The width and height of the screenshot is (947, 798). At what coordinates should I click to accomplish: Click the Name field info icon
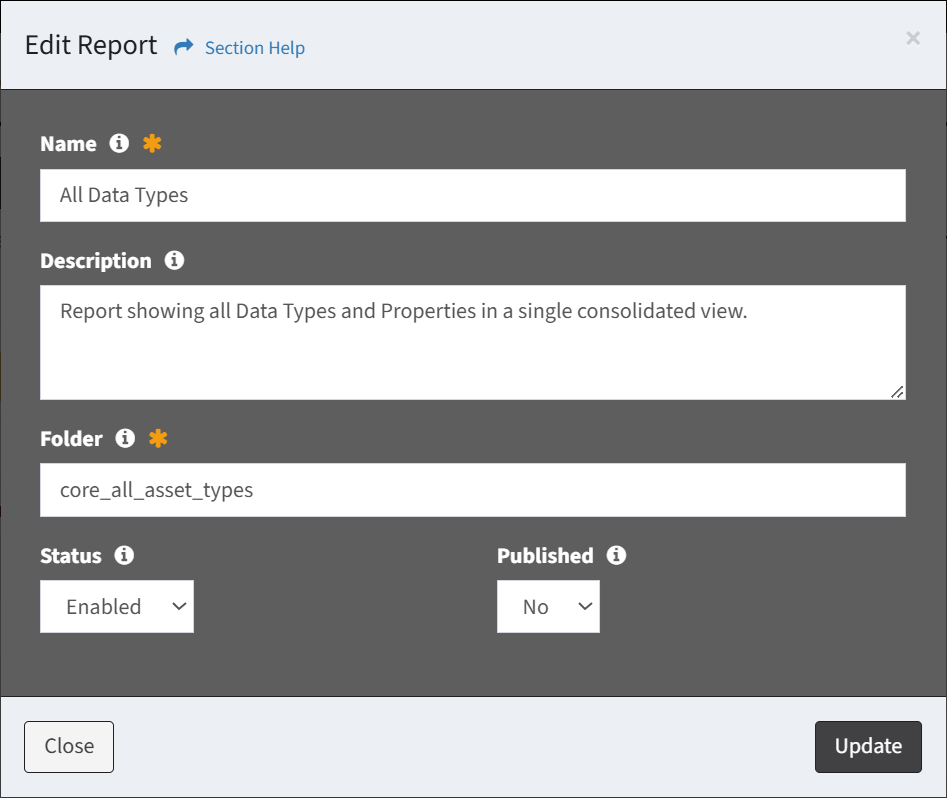pos(119,143)
